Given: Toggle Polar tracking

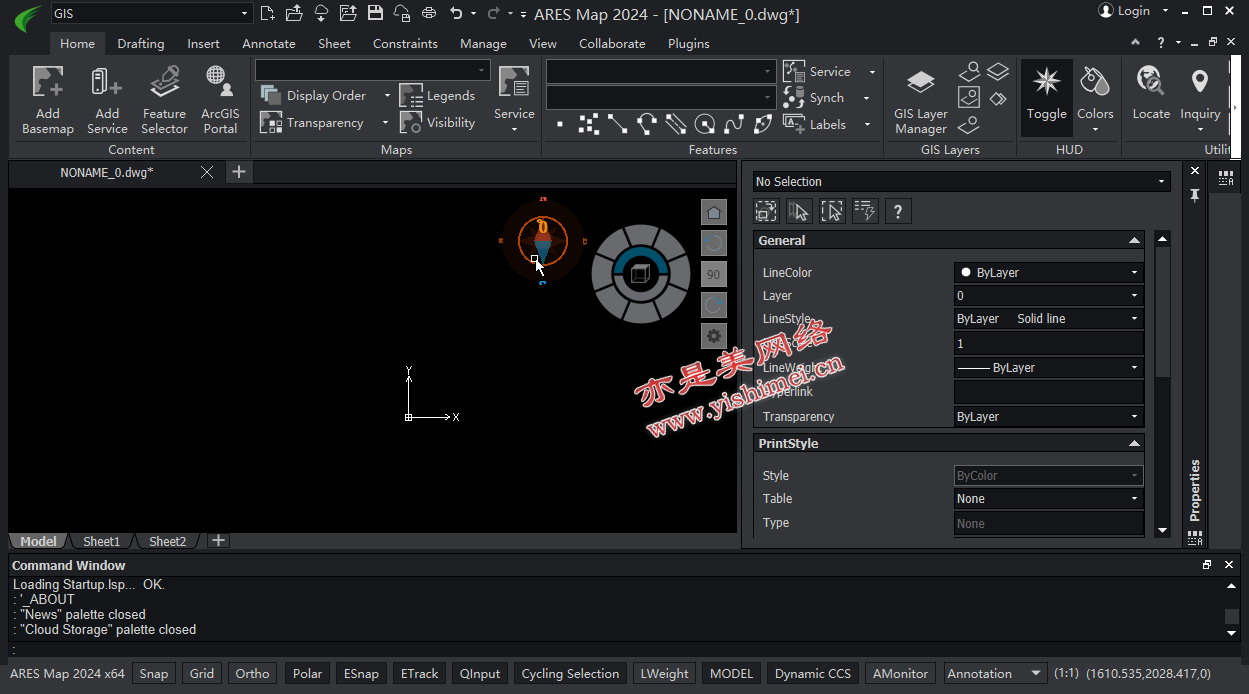Looking at the screenshot, I should coord(307,674).
